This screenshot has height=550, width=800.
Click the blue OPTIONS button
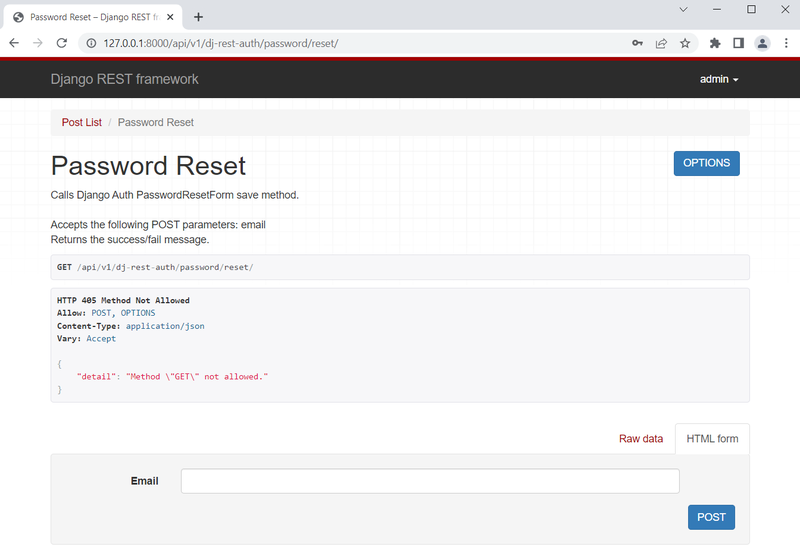pos(707,163)
